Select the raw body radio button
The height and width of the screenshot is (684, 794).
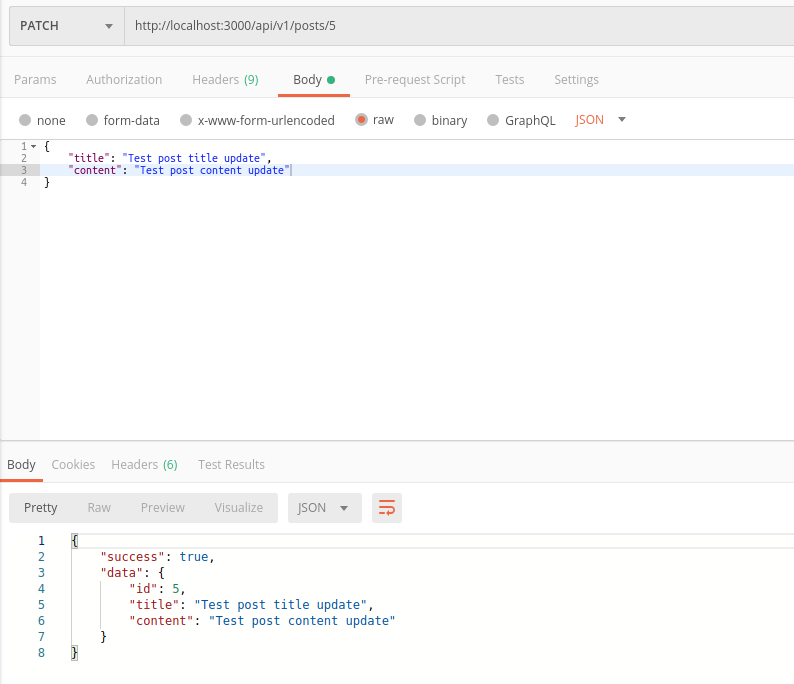tap(361, 120)
